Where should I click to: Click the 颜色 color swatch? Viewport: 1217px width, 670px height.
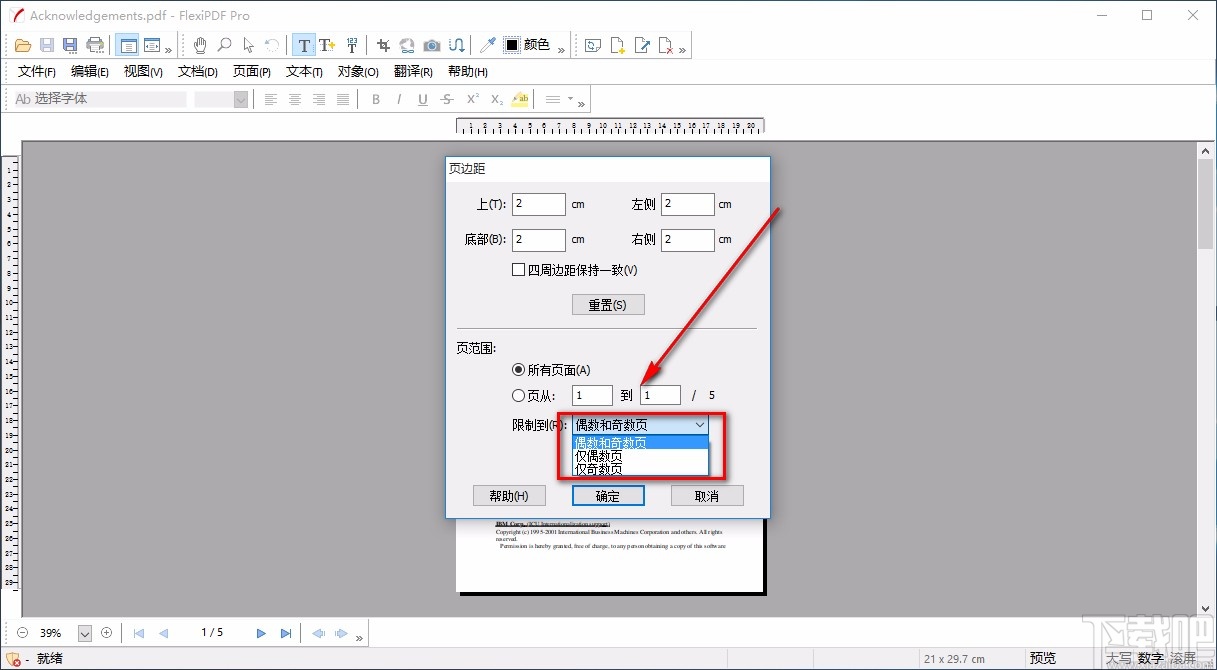pyautogui.click(x=514, y=45)
